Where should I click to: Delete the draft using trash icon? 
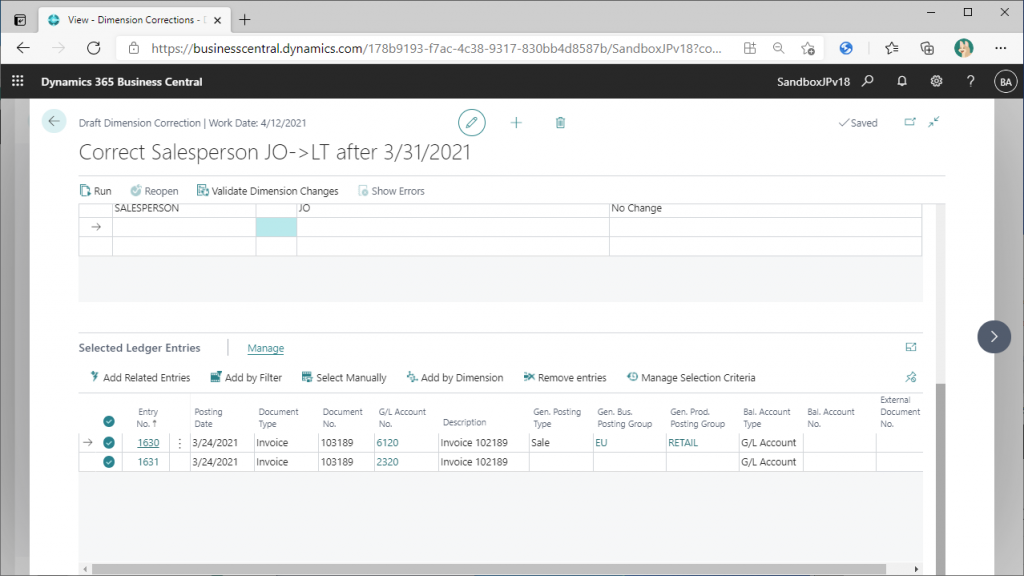560,123
